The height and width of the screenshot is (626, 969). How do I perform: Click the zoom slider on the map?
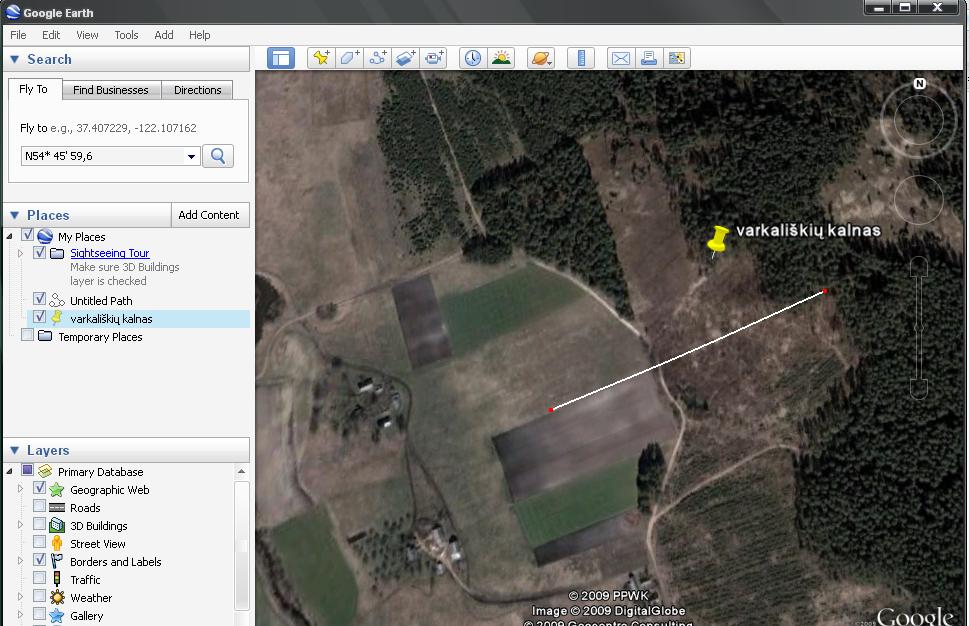(x=918, y=328)
